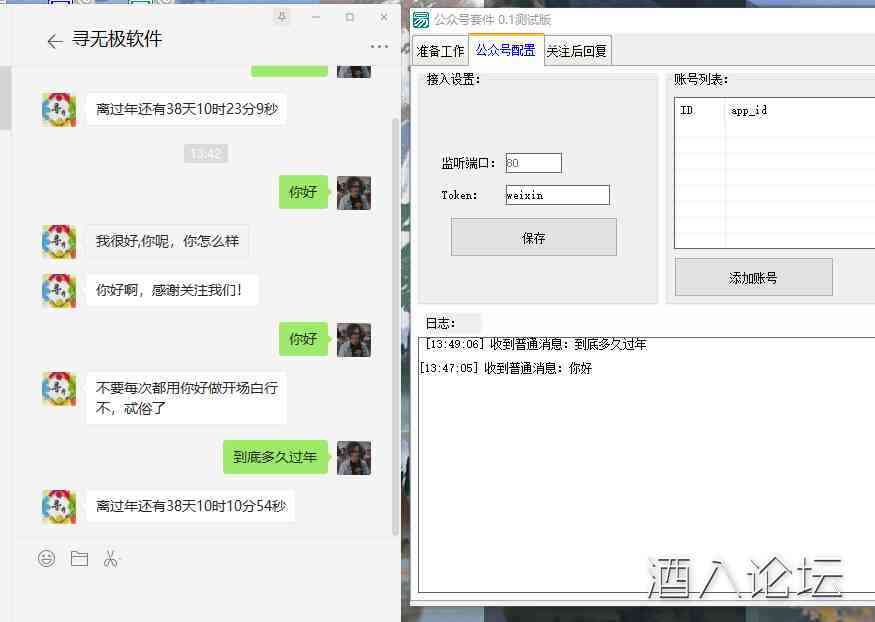
Task: Click your own avatar beside the 你好 message
Action: [x=354, y=192]
